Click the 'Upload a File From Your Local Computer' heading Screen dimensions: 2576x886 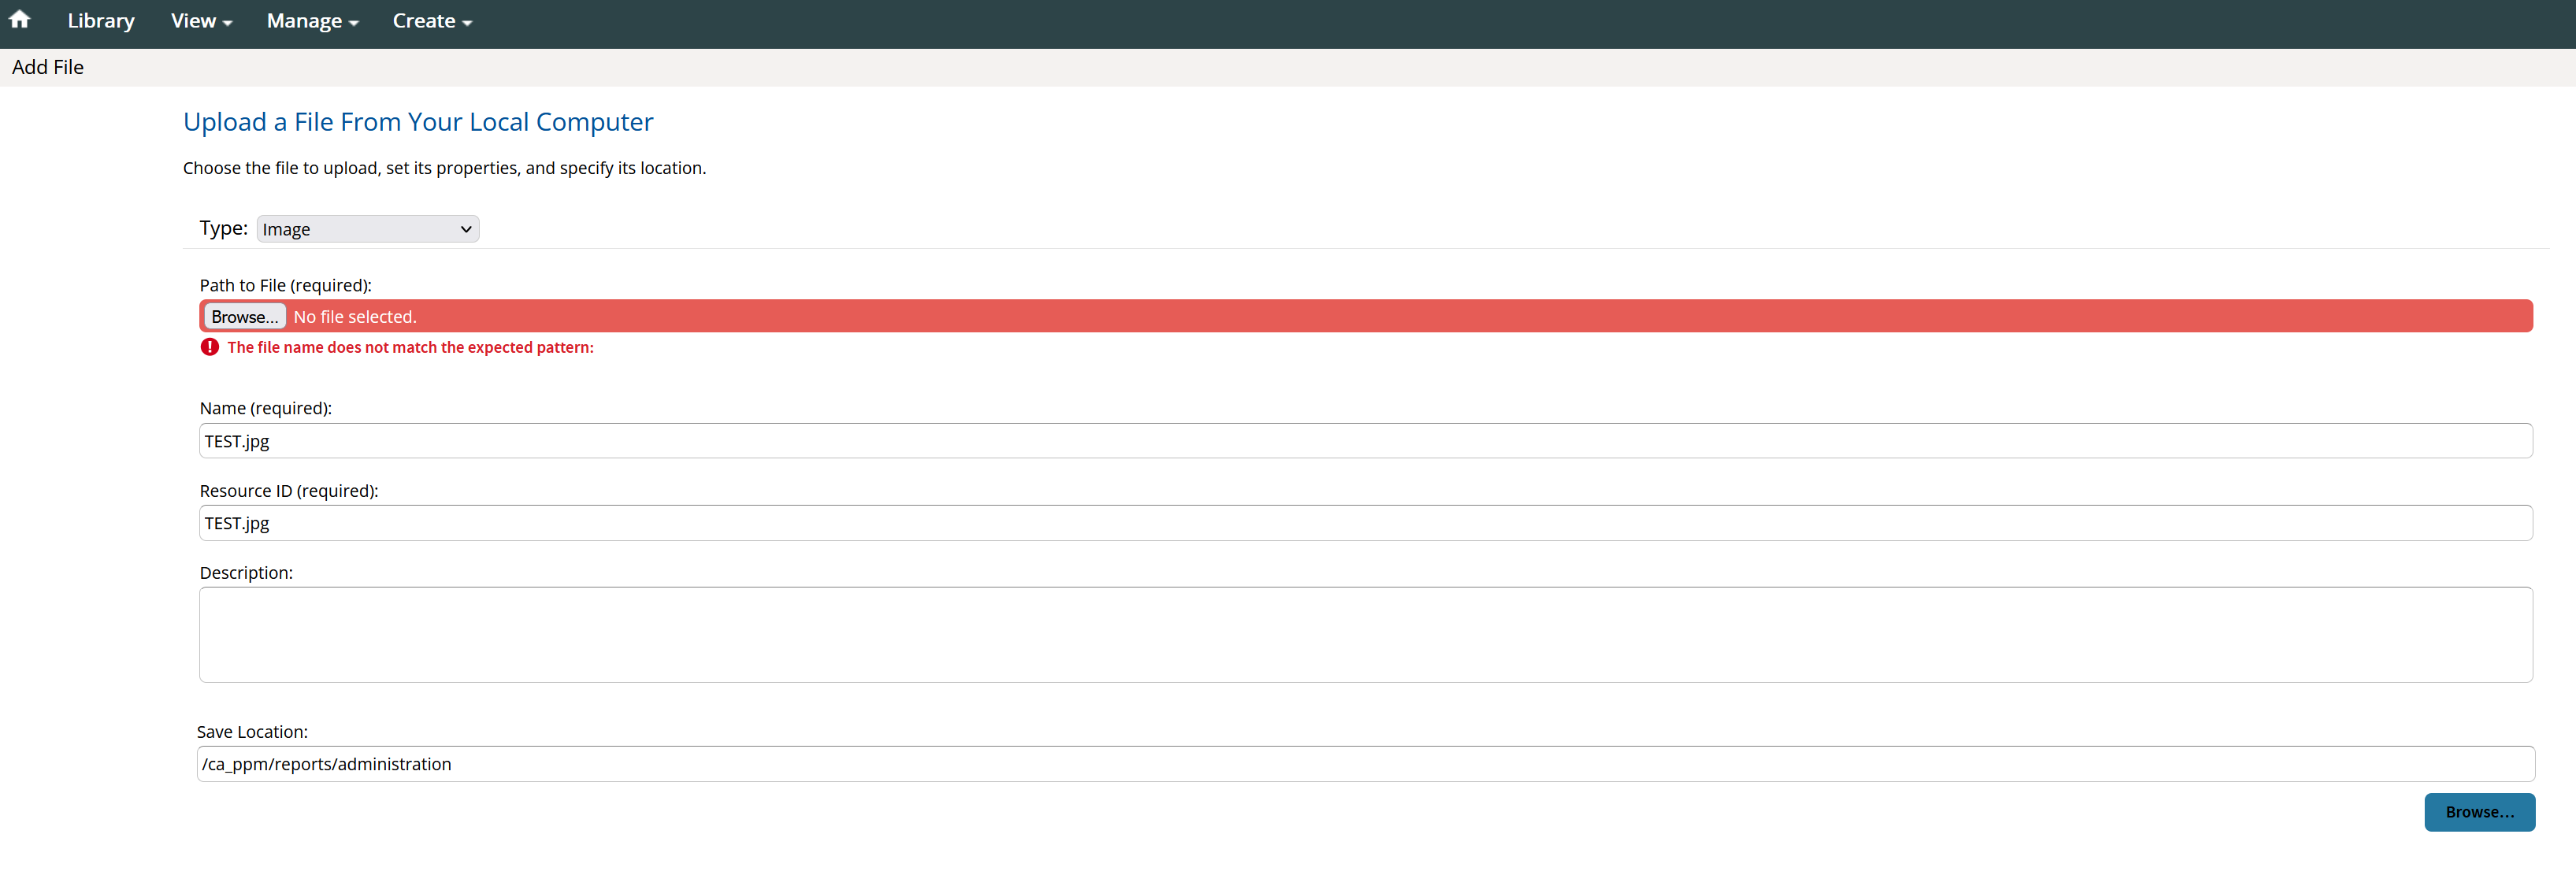tap(418, 122)
